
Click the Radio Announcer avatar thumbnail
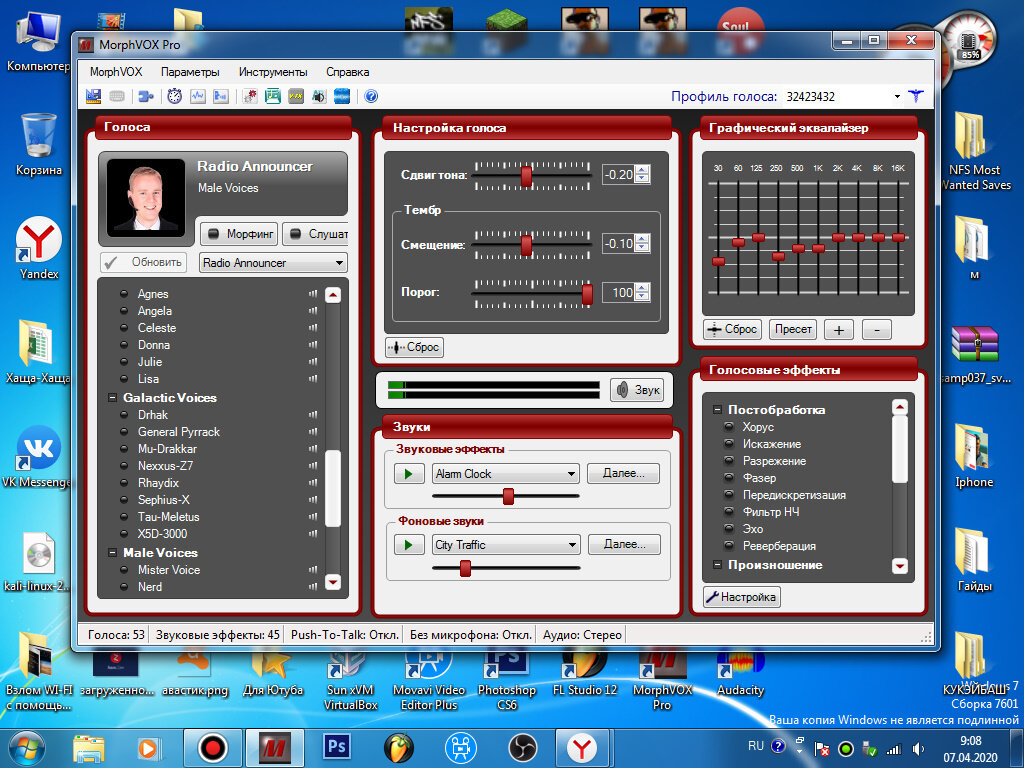coord(146,197)
